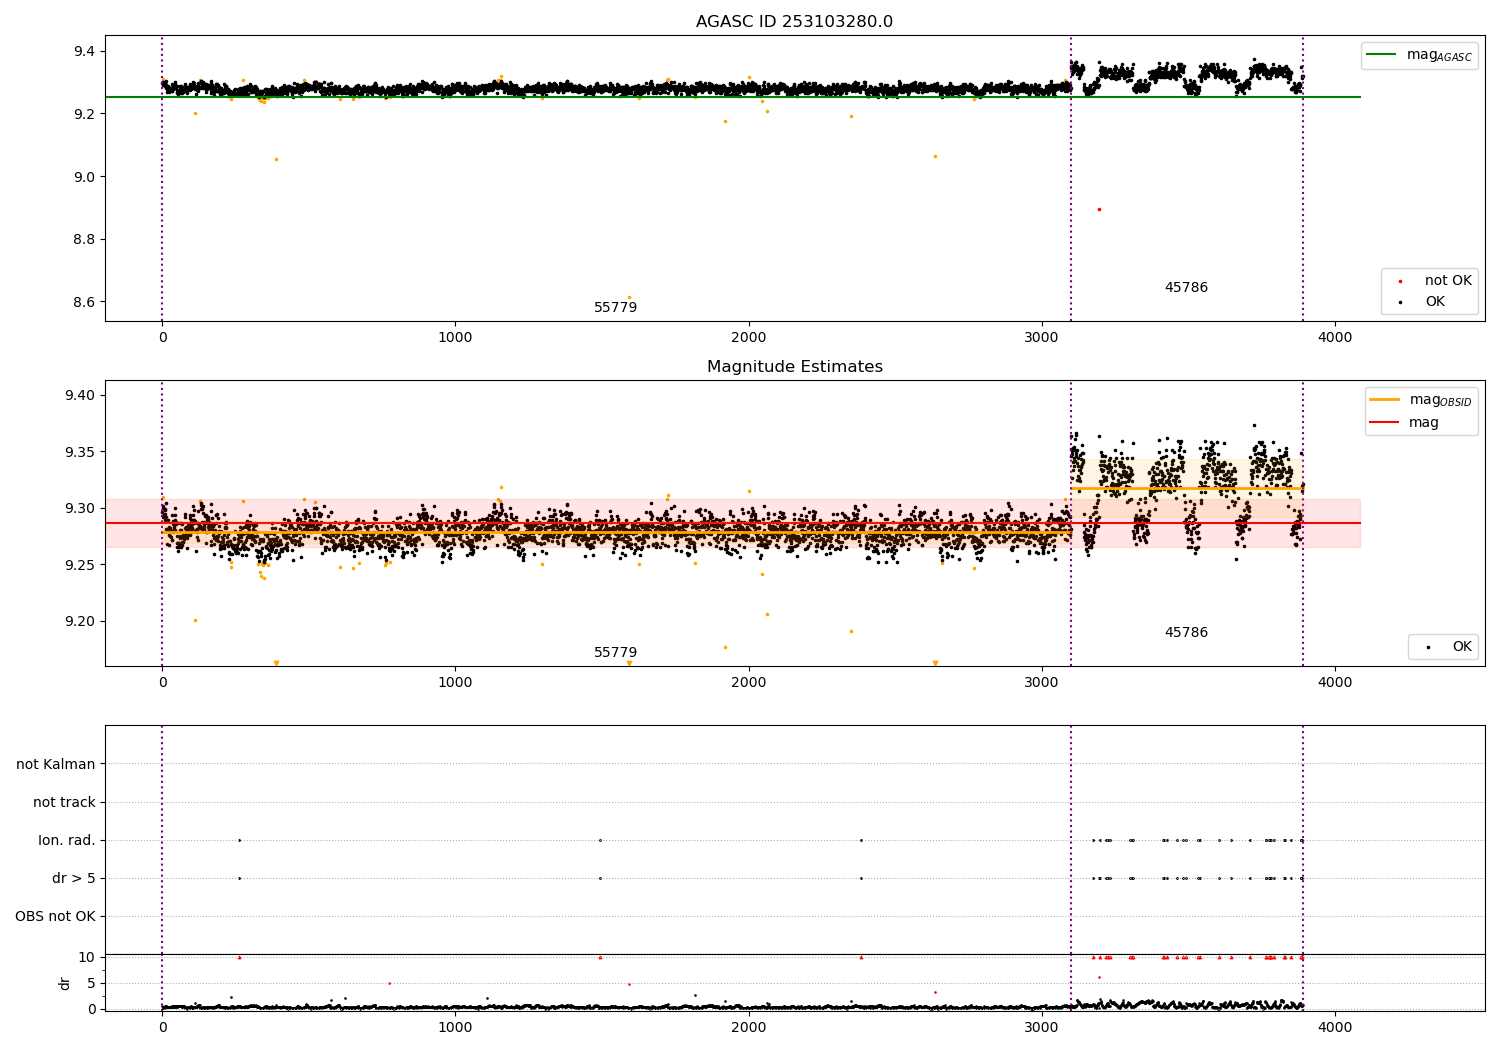Click the '55779' annotation in the top plot
Image resolution: width=1500 pixels, height=1050 pixels.
point(615,308)
